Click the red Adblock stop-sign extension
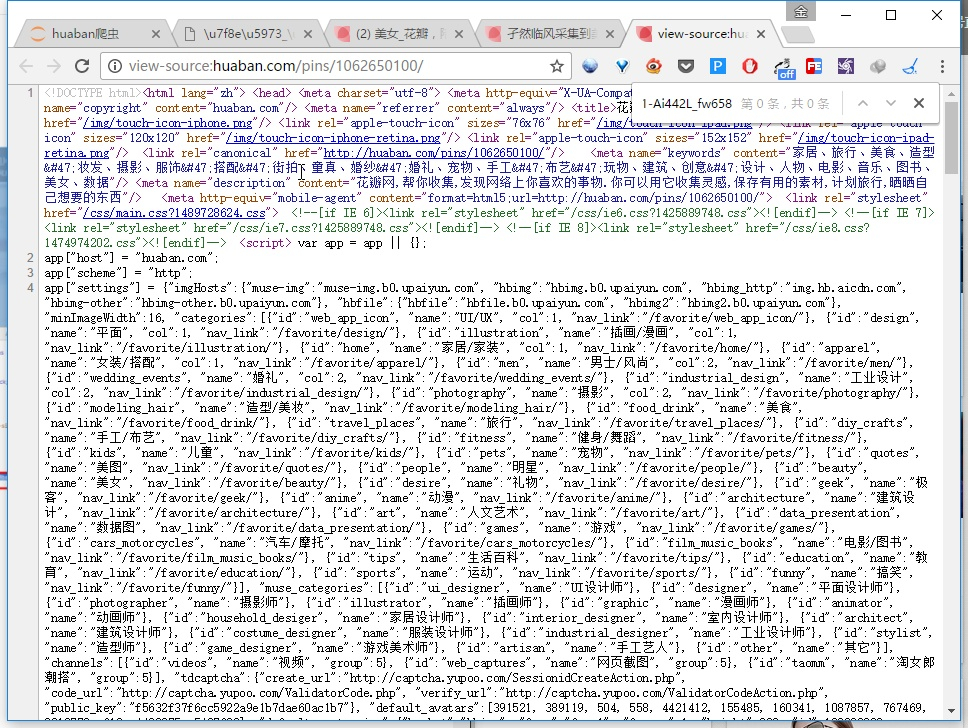Screen dimensions: 968x728 click(x=749, y=67)
